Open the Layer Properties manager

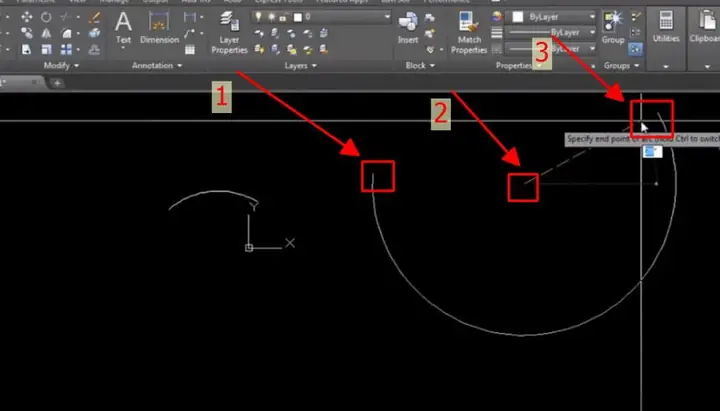pos(229,32)
